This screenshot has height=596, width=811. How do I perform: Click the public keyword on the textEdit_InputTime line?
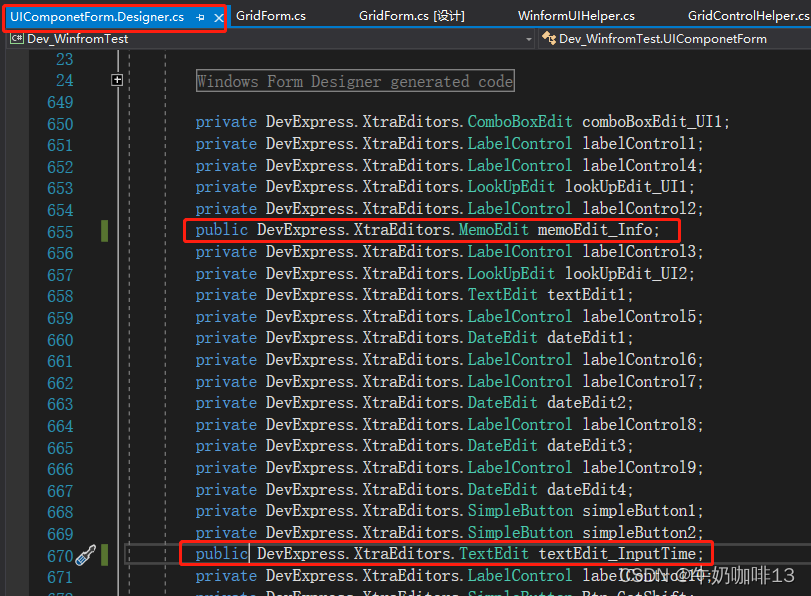(221, 554)
